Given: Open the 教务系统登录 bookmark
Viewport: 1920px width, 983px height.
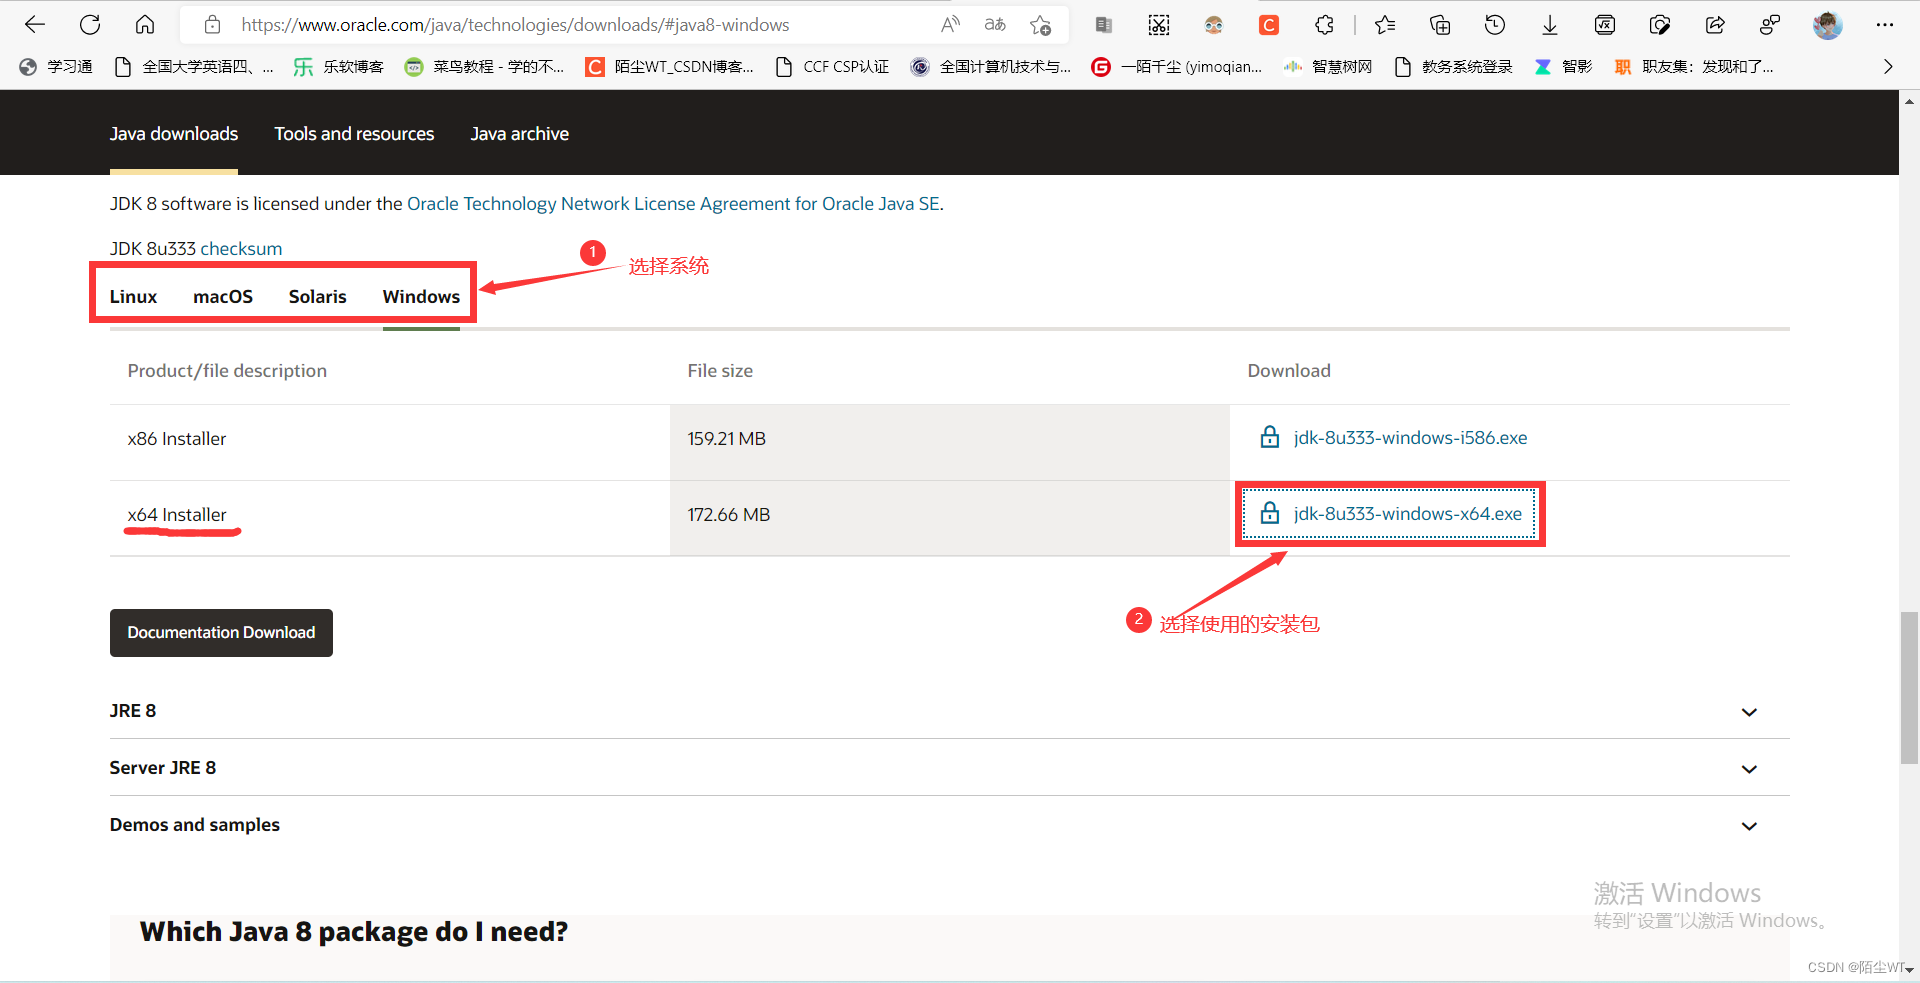Looking at the screenshot, I should [x=1453, y=67].
